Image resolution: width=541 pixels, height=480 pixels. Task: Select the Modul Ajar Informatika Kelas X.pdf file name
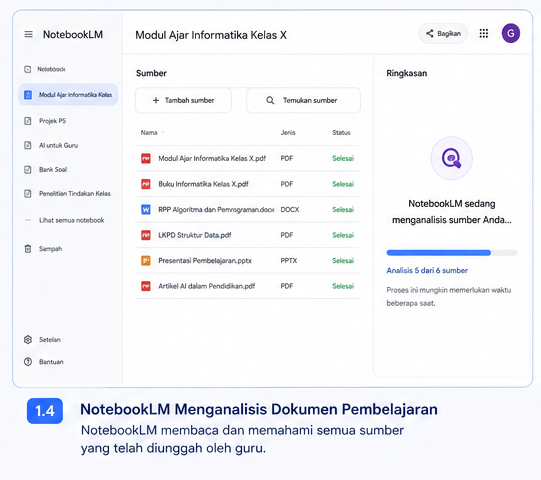click(x=212, y=158)
